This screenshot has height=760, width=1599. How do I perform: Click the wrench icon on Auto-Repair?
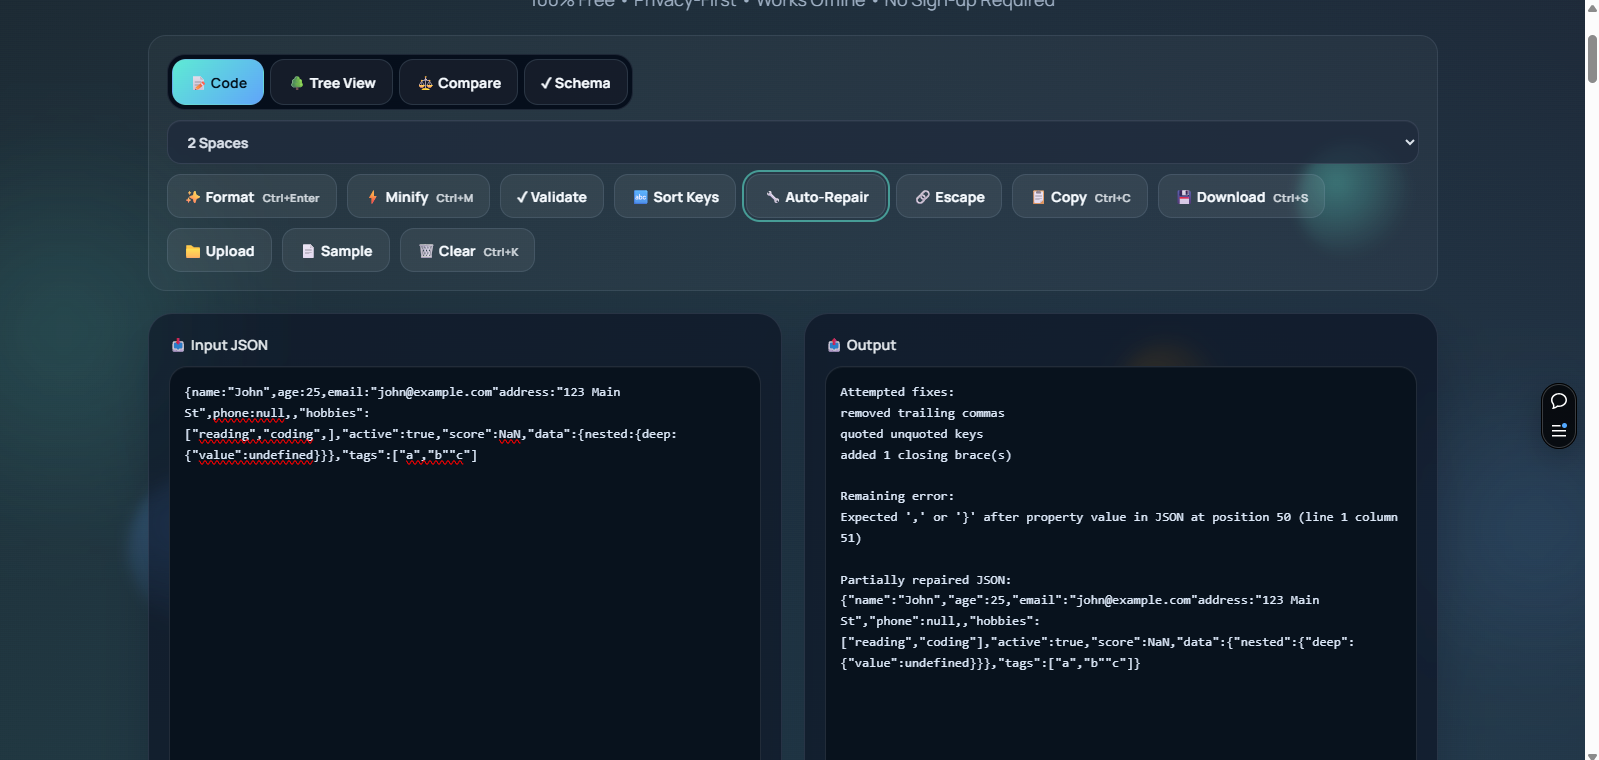773,197
